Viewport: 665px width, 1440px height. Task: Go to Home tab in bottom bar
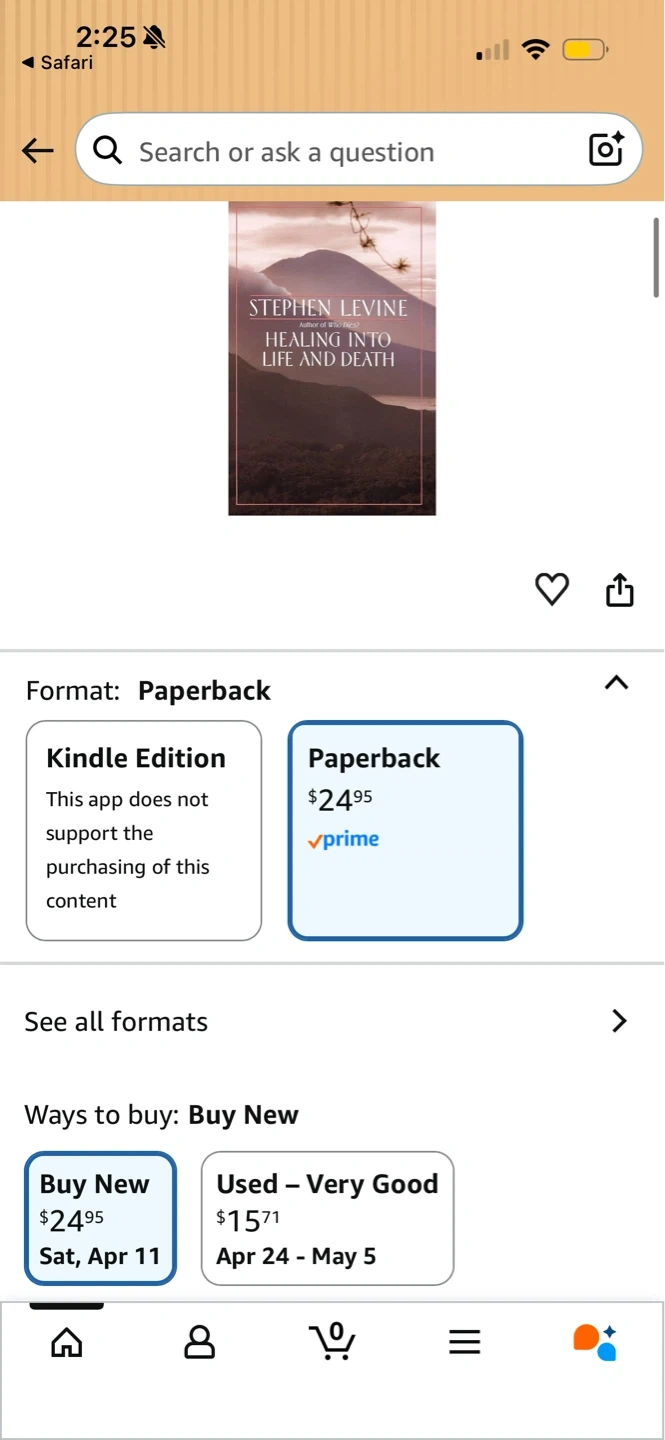pos(67,1342)
